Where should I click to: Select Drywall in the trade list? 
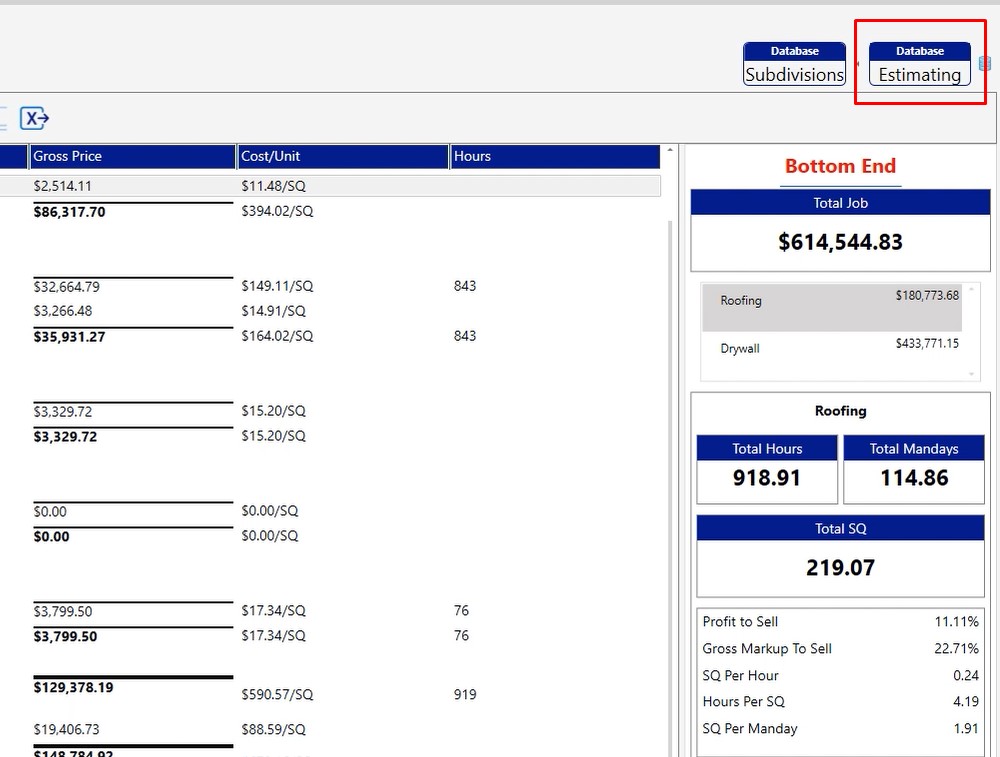[741, 349]
